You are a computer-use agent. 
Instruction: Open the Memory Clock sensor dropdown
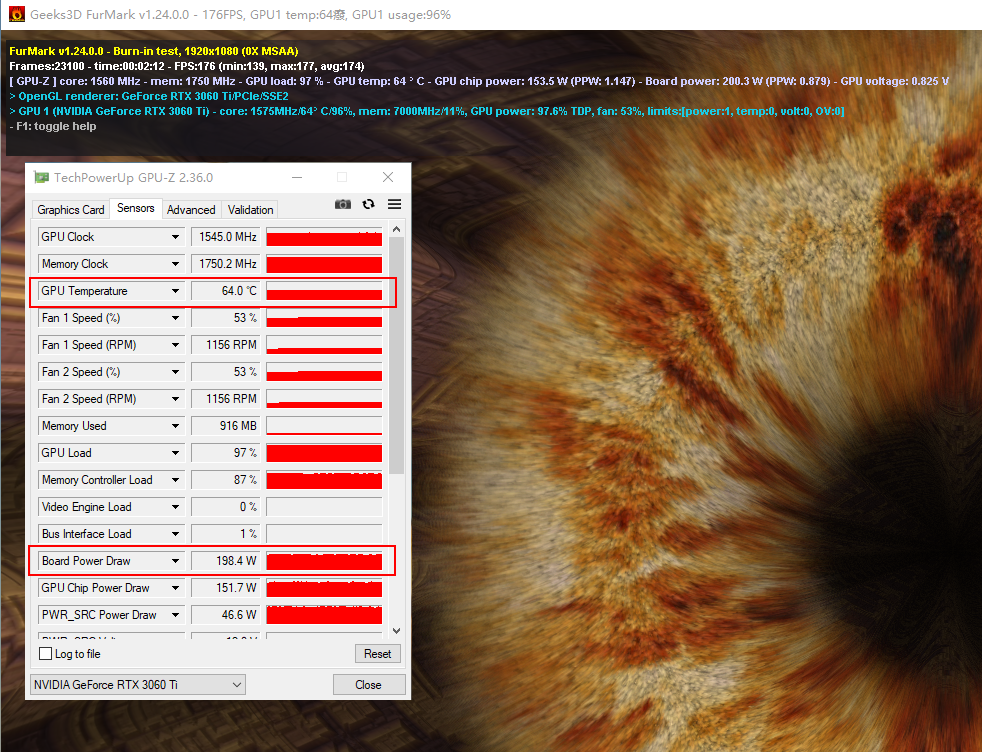(x=175, y=264)
